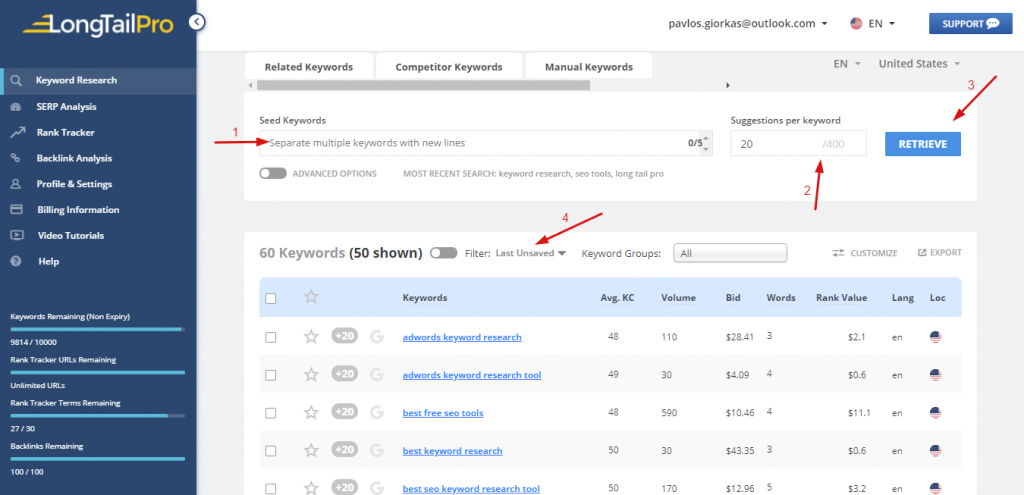Screen dimensions: 1024x495
Task: Click the Rank Tracker Terms Remaining bar
Action: pos(97,415)
